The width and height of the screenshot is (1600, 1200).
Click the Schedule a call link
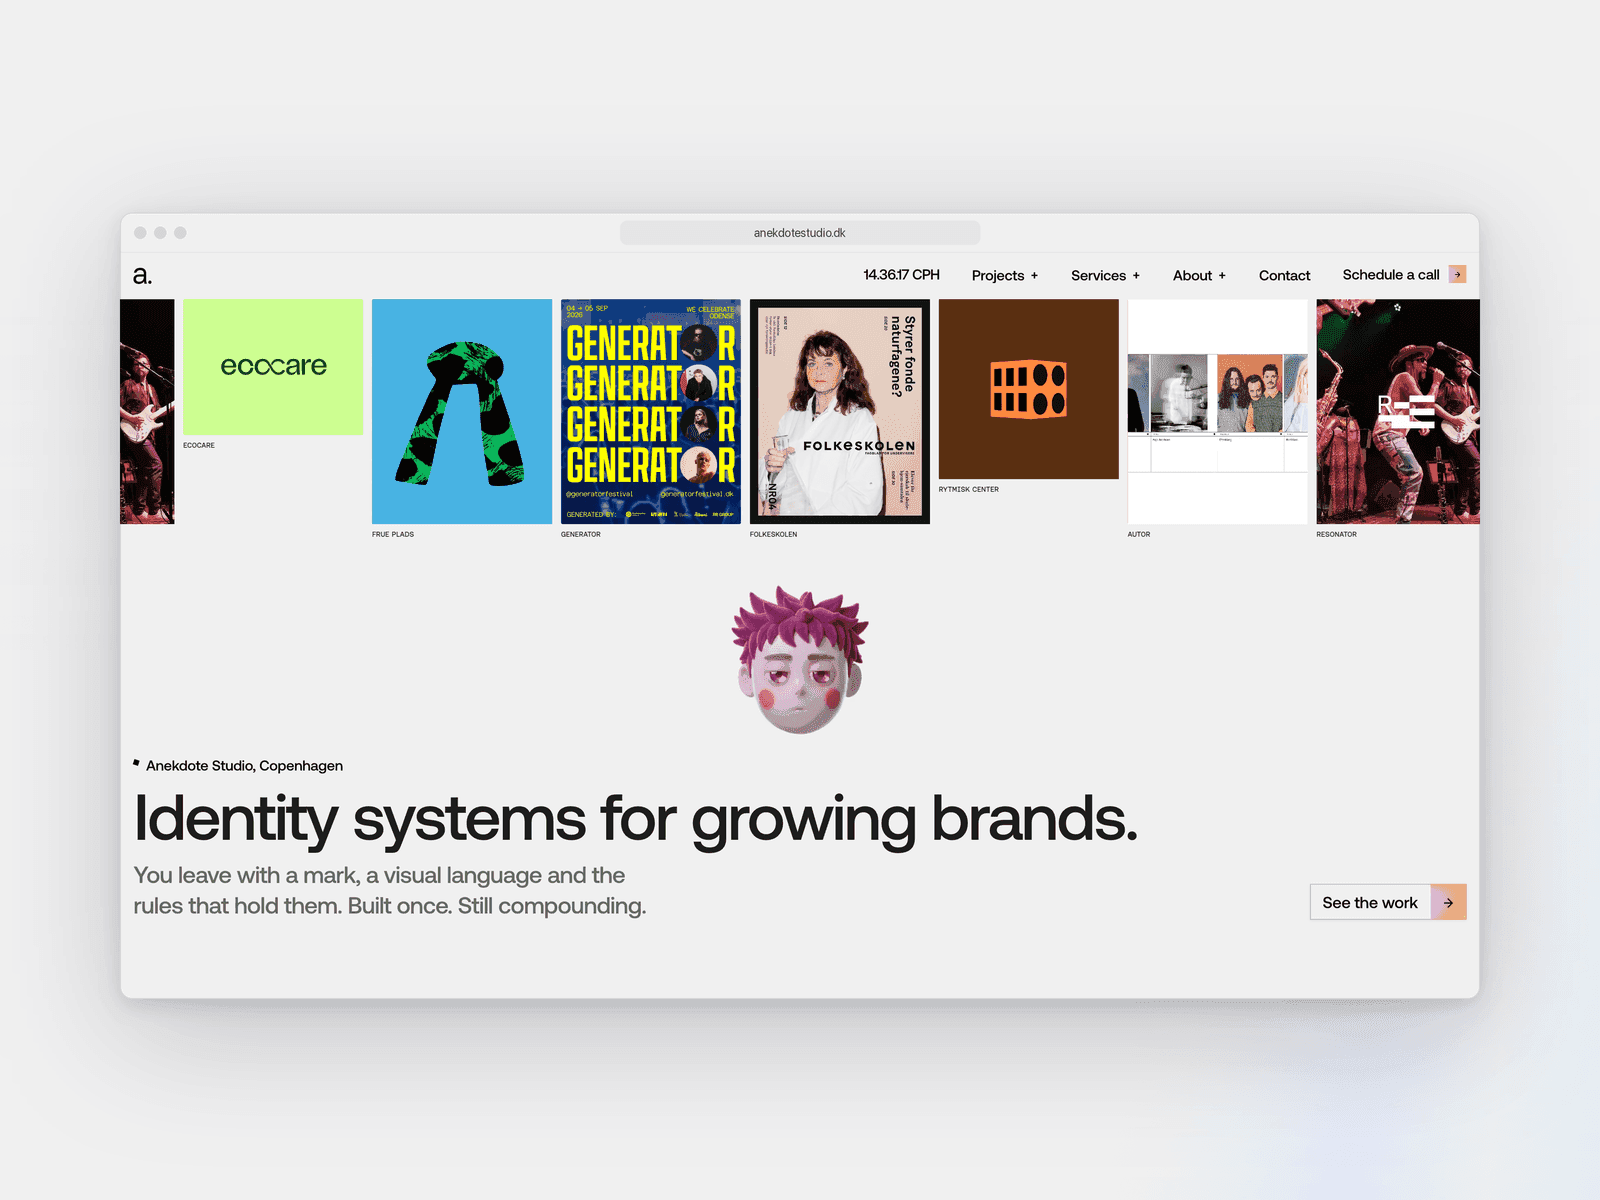(1391, 274)
